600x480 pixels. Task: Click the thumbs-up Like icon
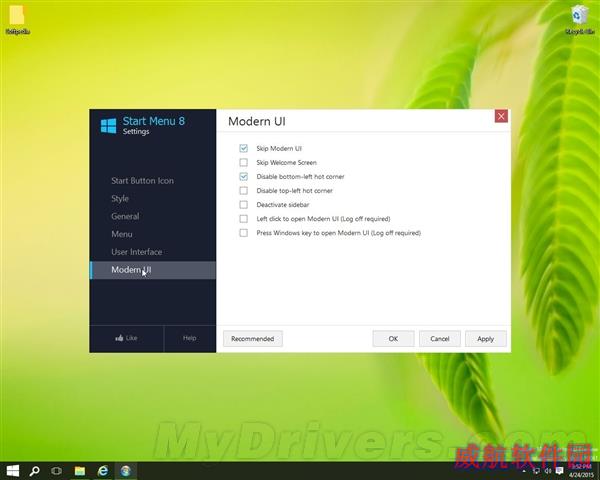[119, 338]
